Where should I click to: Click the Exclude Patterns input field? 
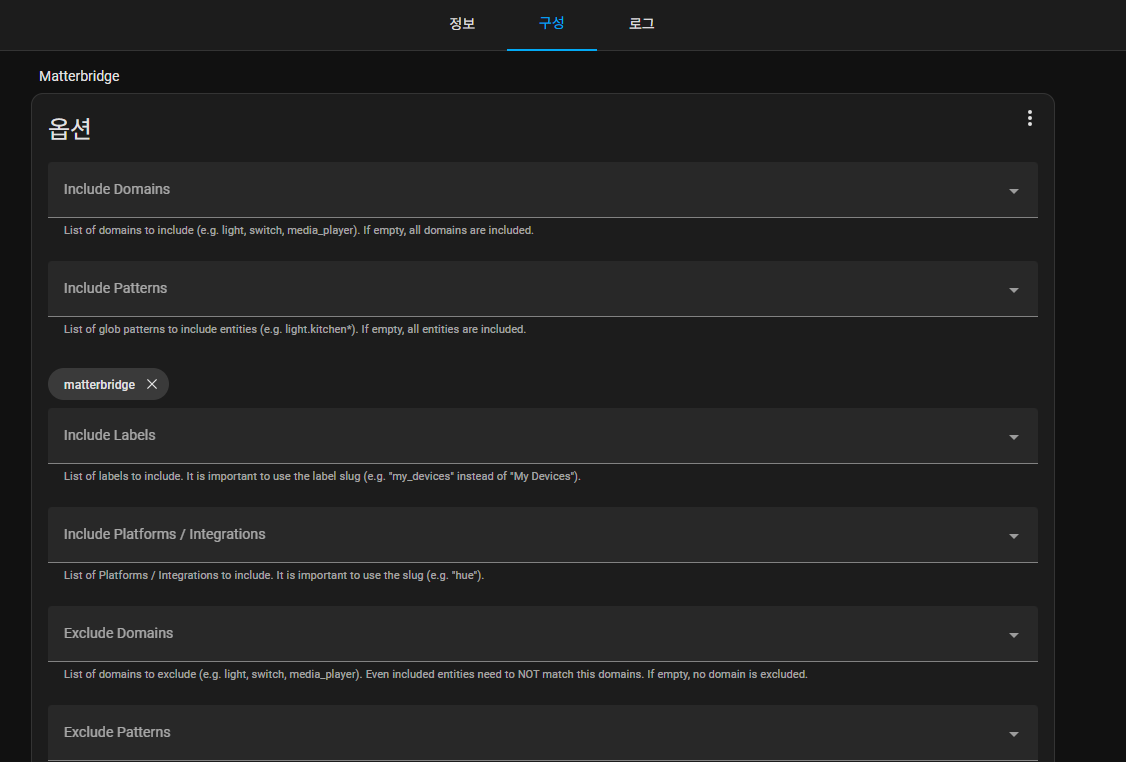[542, 733]
